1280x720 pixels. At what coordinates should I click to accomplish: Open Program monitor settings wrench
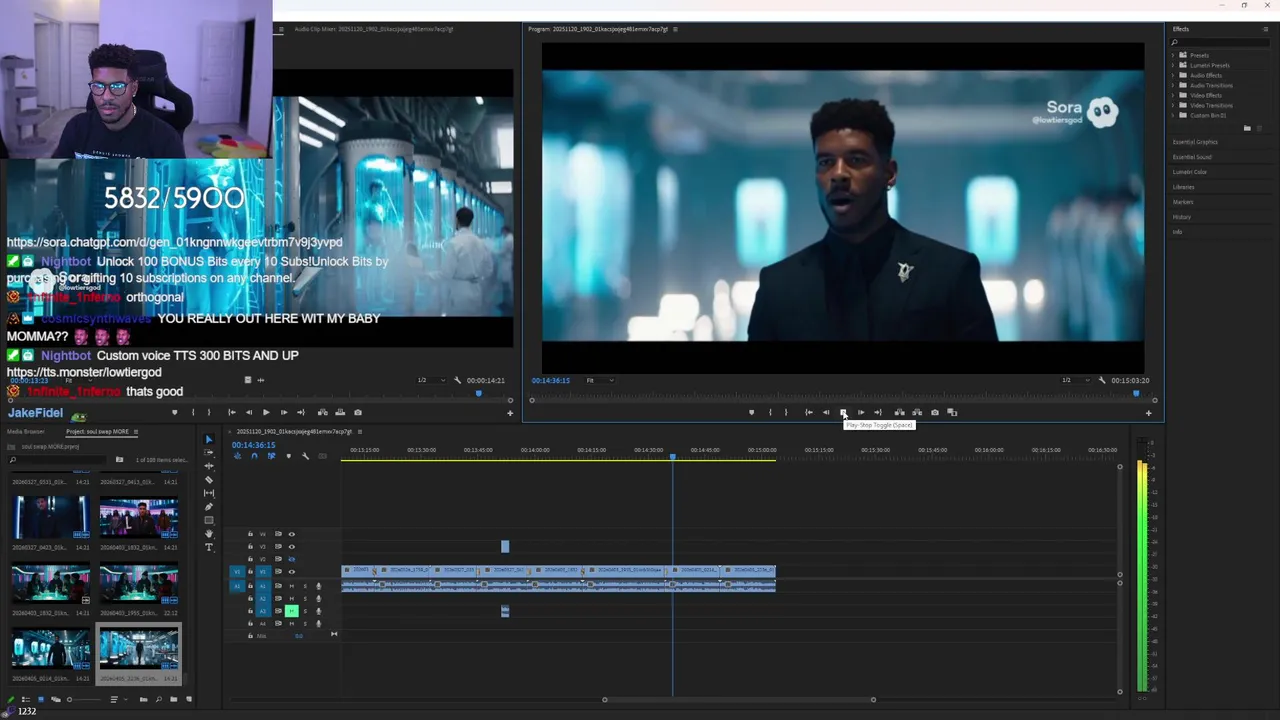1102,380
